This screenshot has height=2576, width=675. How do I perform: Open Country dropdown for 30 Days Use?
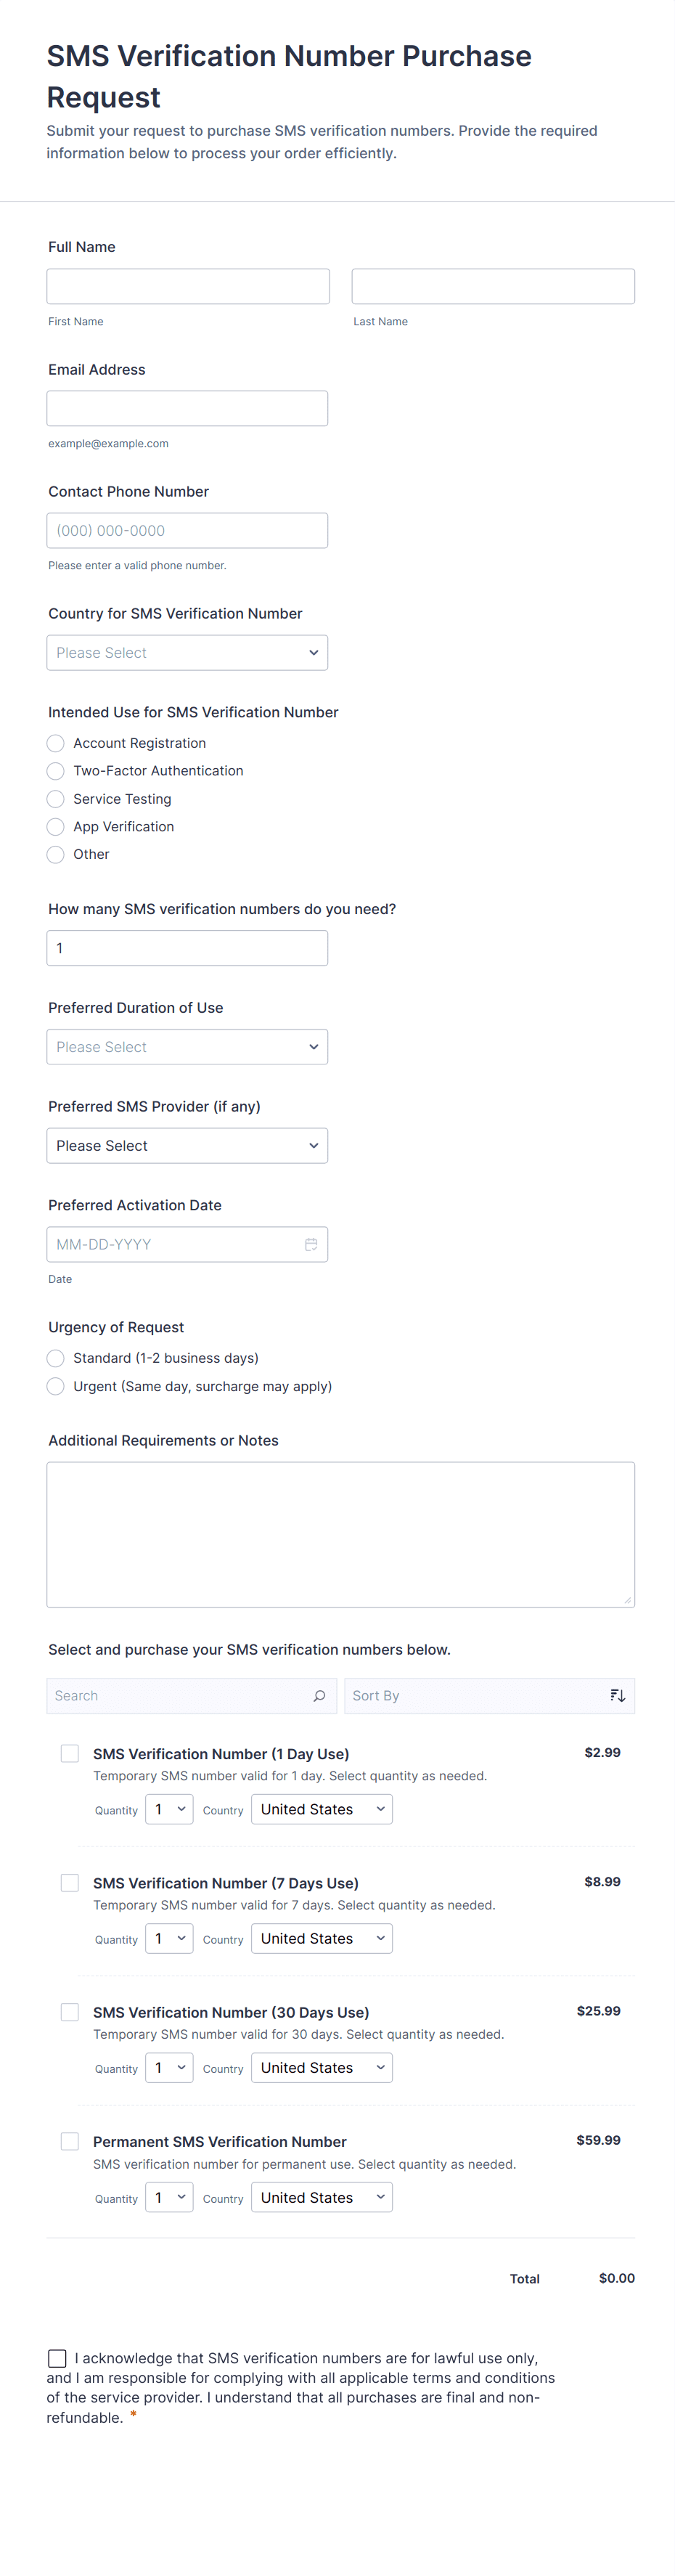pyautogui.click(x=321, y=2068)
